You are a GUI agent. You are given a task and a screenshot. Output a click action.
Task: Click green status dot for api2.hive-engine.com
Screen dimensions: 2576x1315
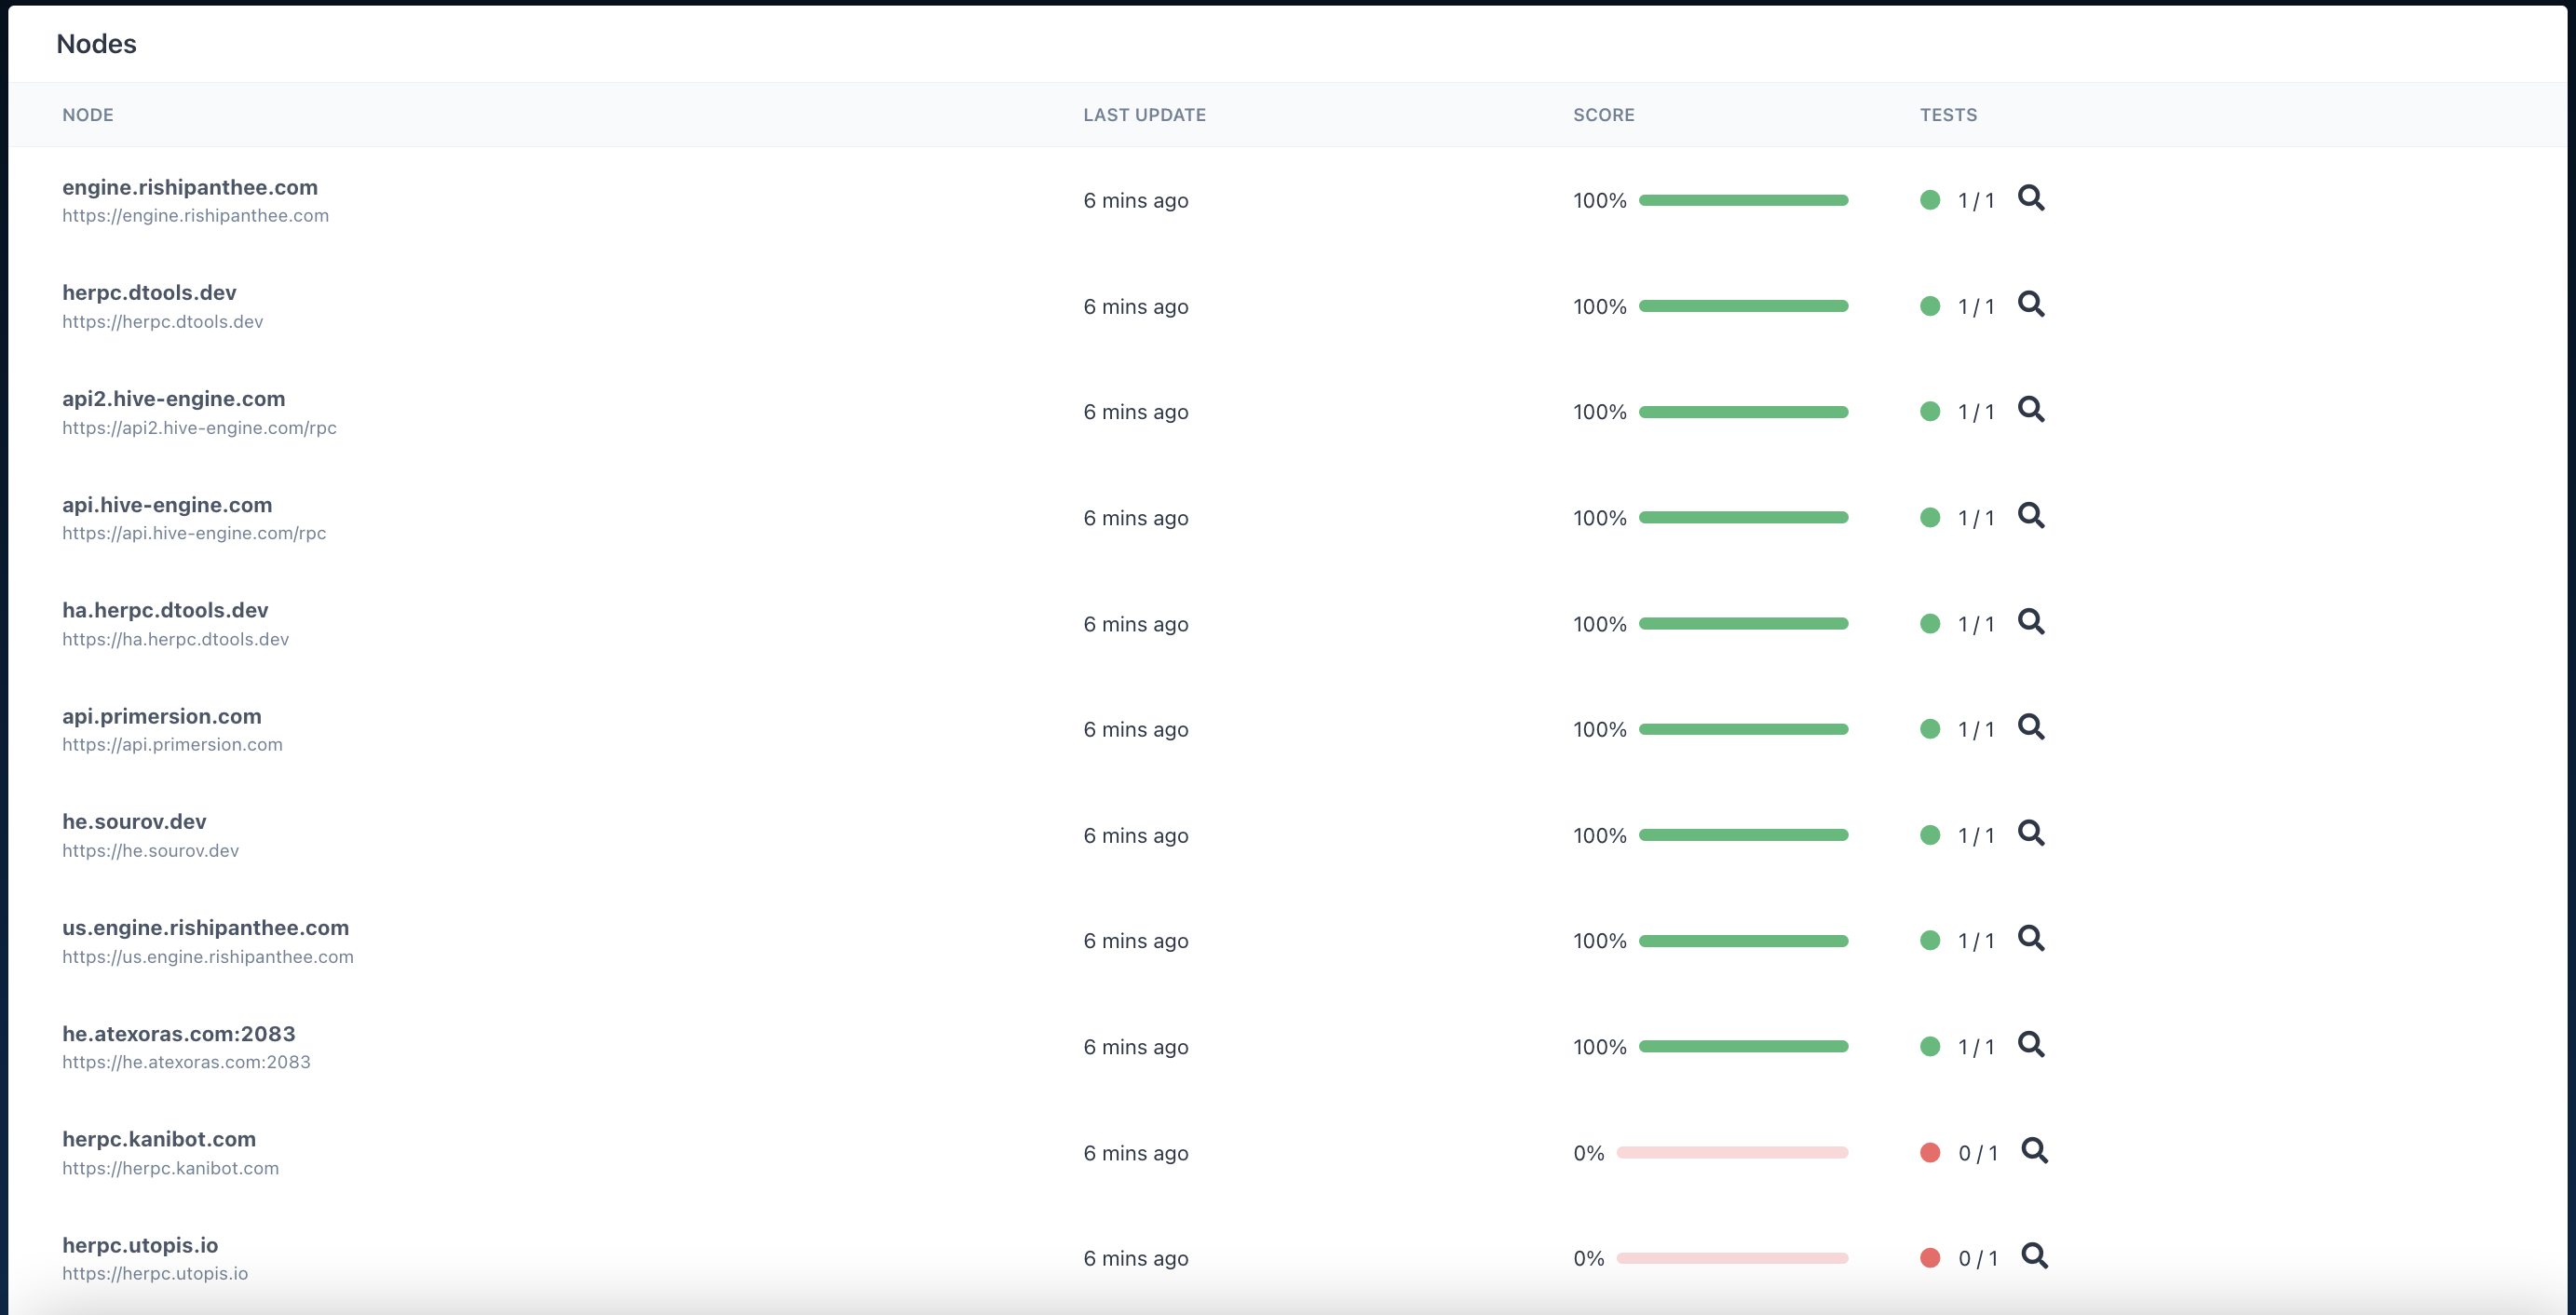pyautogui.click(x=1930, y=412)
